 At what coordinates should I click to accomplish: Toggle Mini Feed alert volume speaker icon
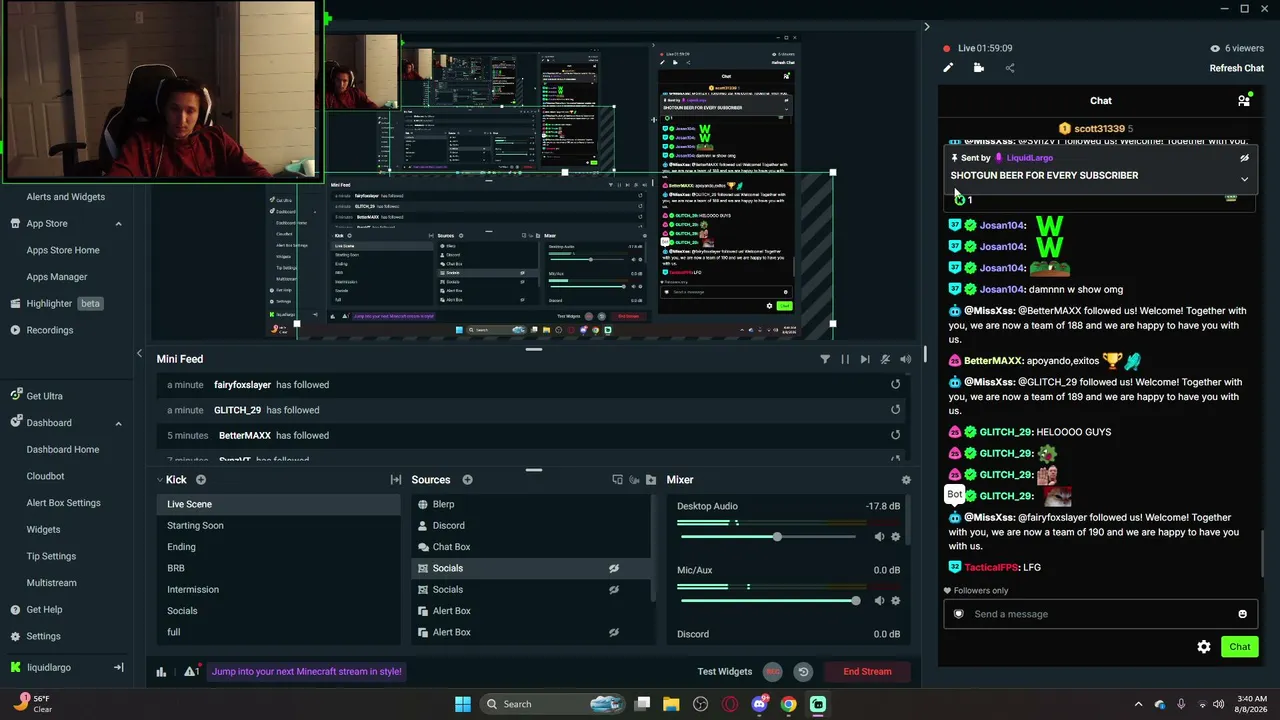click(x=905, y=359)
